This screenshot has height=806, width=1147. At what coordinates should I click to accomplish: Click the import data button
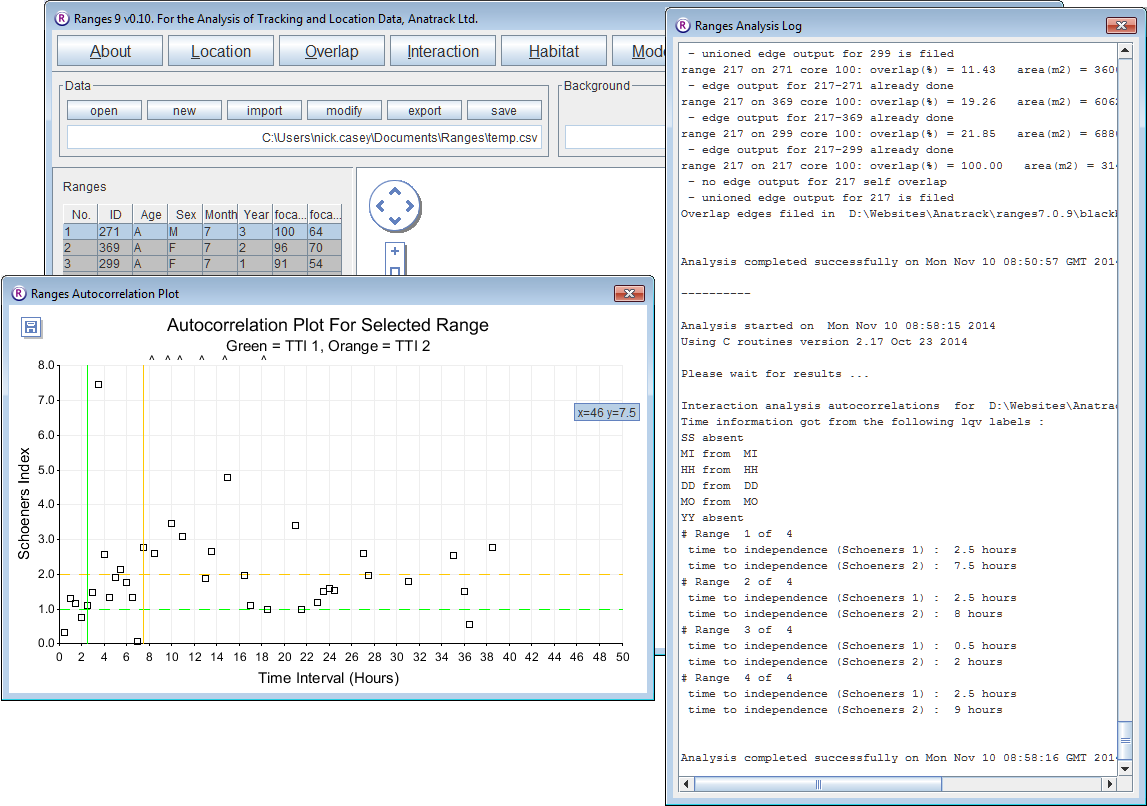264,111
